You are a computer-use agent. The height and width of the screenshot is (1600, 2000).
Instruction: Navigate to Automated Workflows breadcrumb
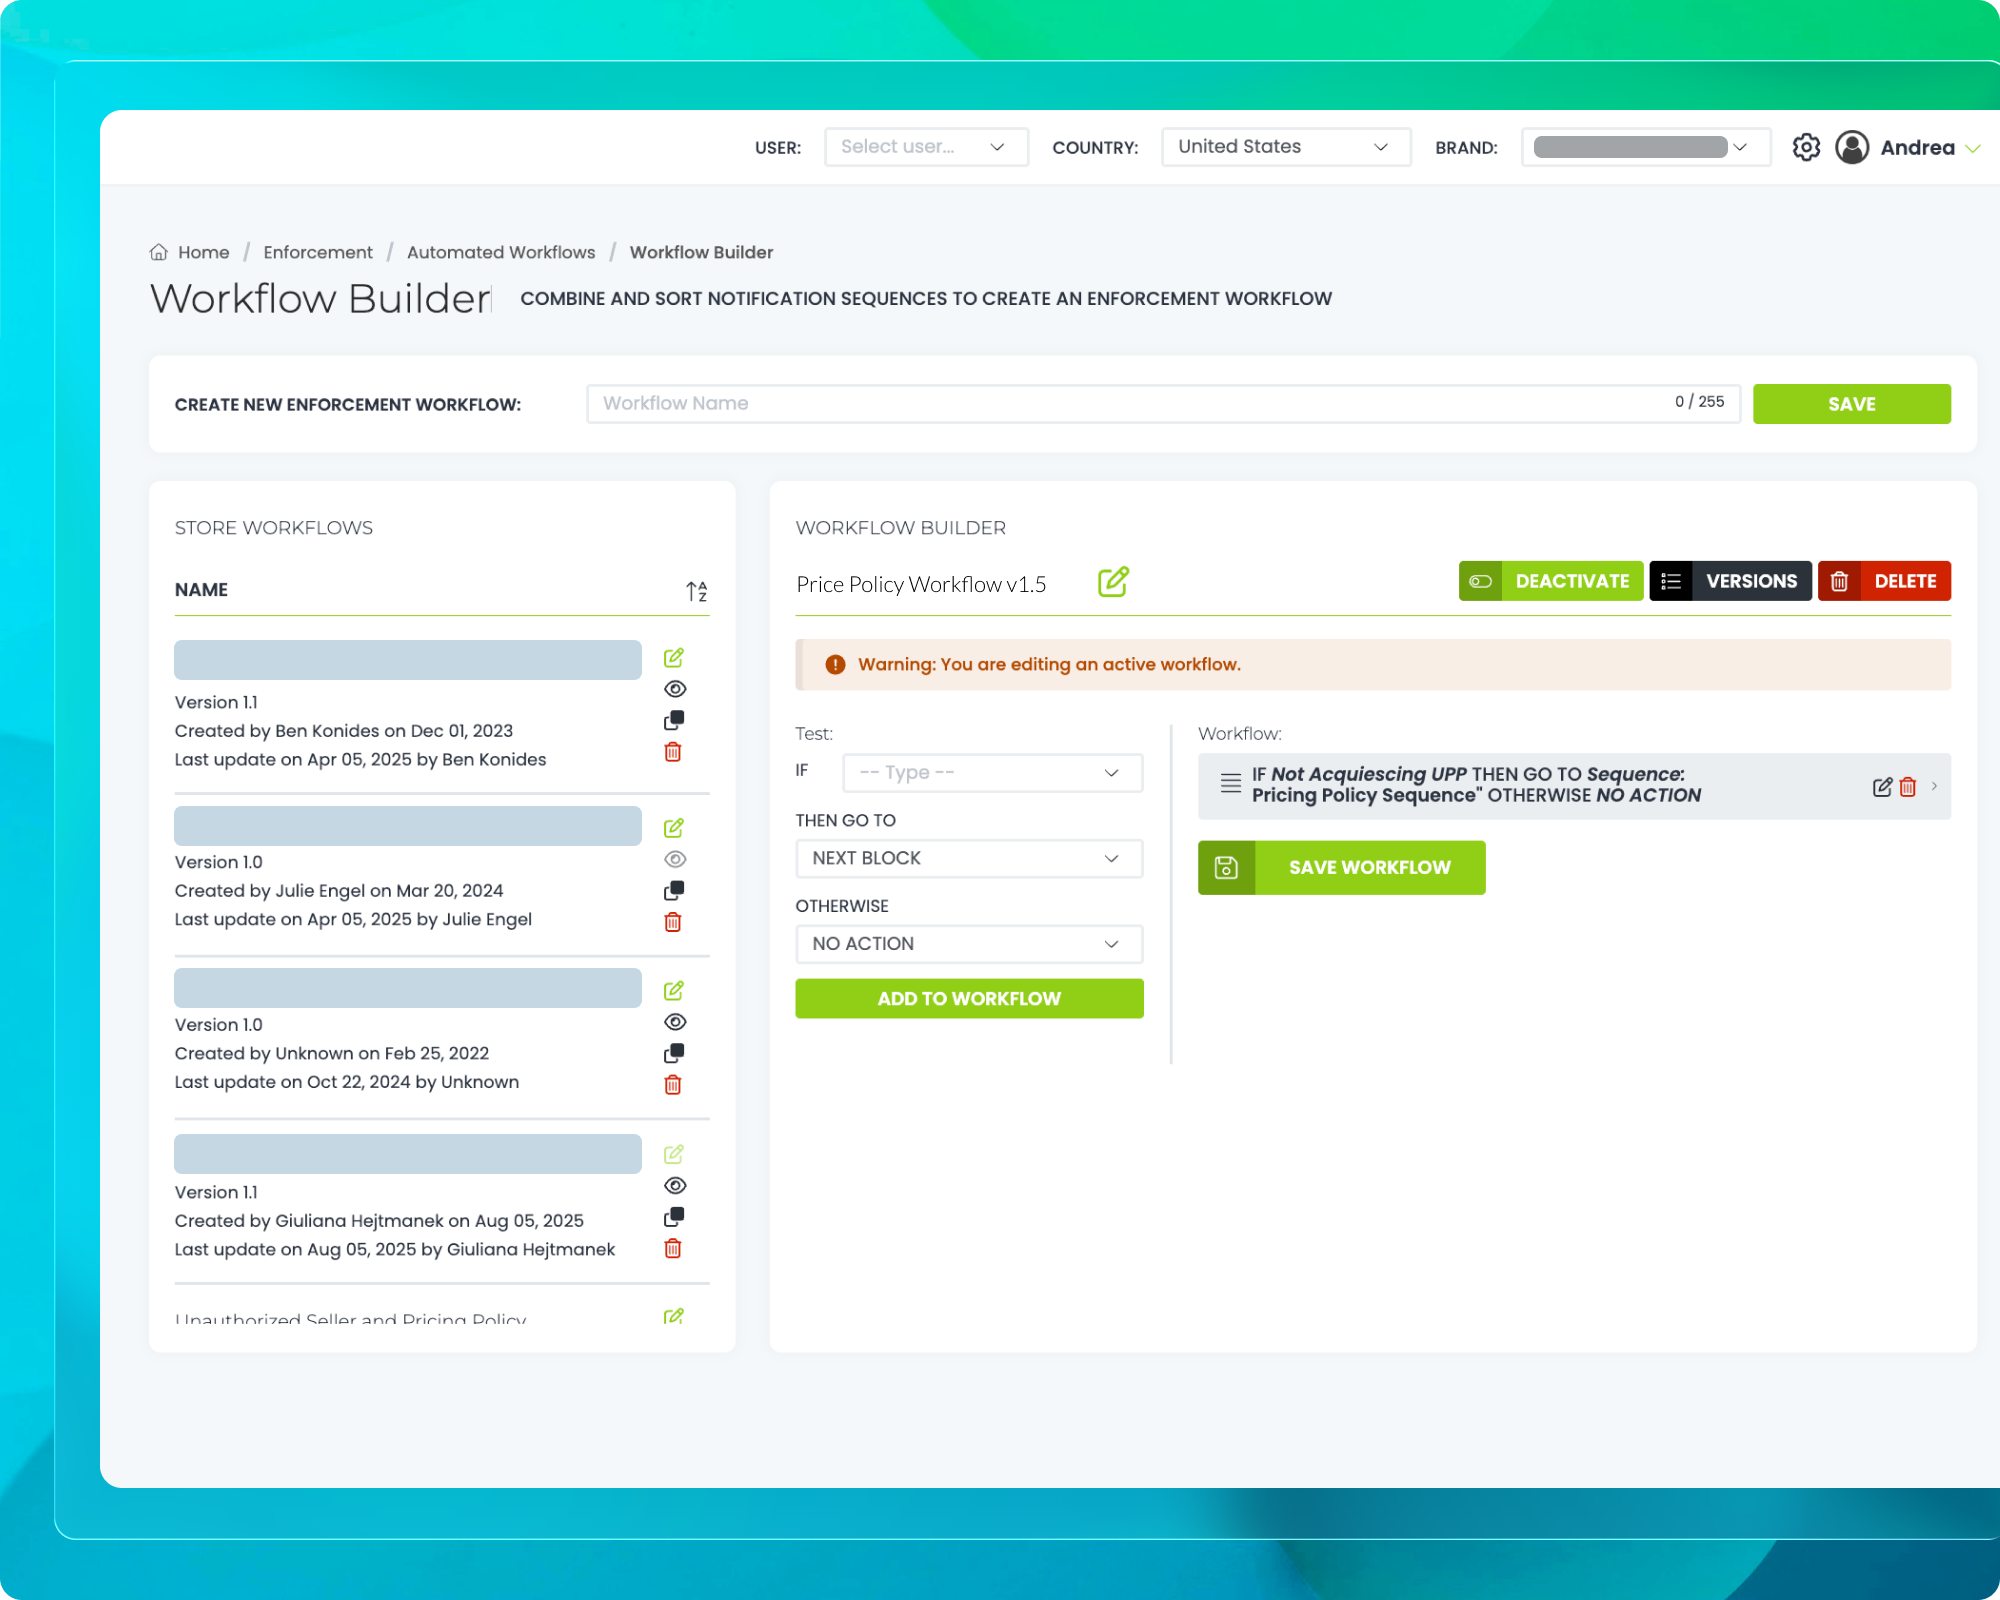pos(501,252)
